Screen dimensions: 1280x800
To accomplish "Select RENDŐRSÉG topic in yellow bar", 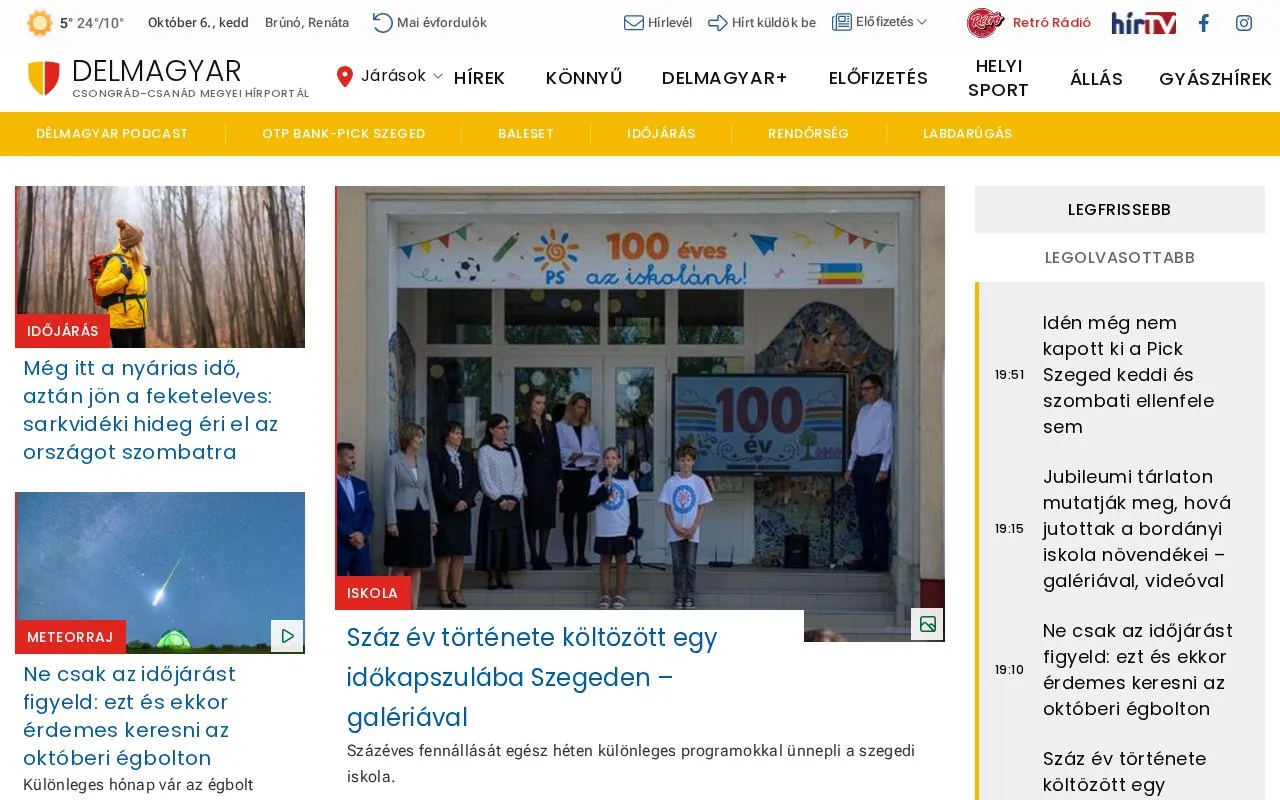I will 808,134.
